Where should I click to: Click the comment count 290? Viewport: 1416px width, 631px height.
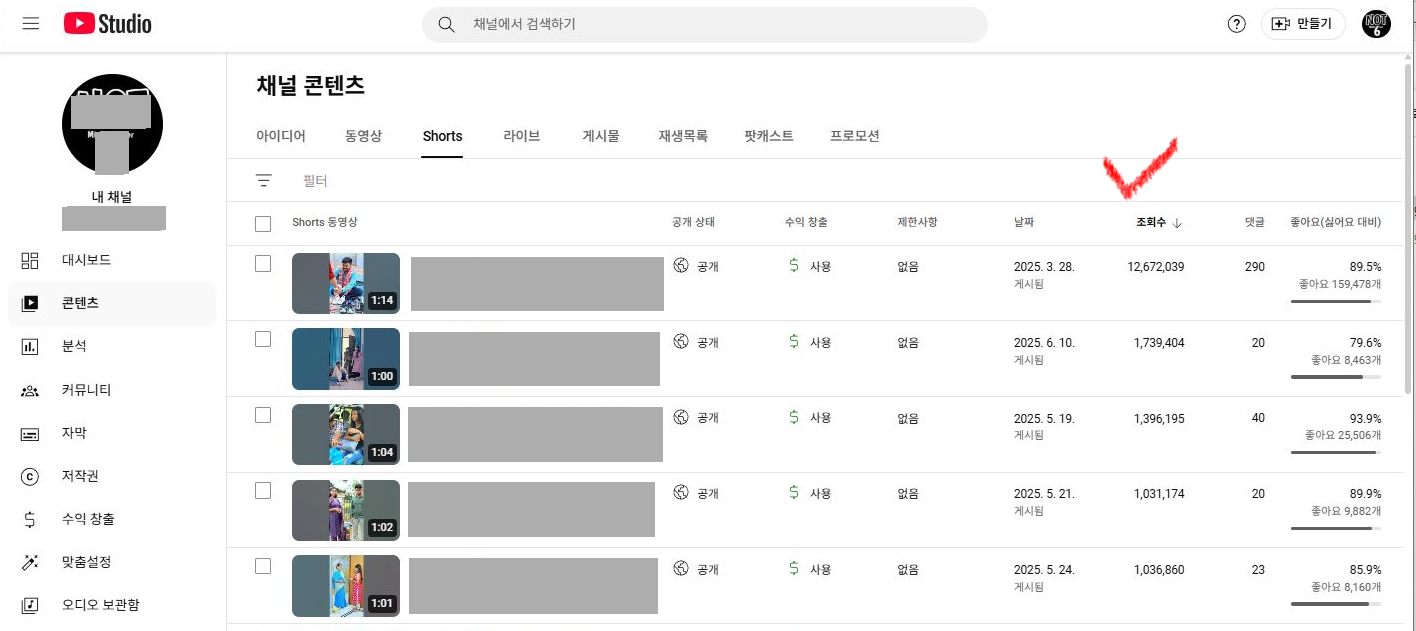point(1255,267)
